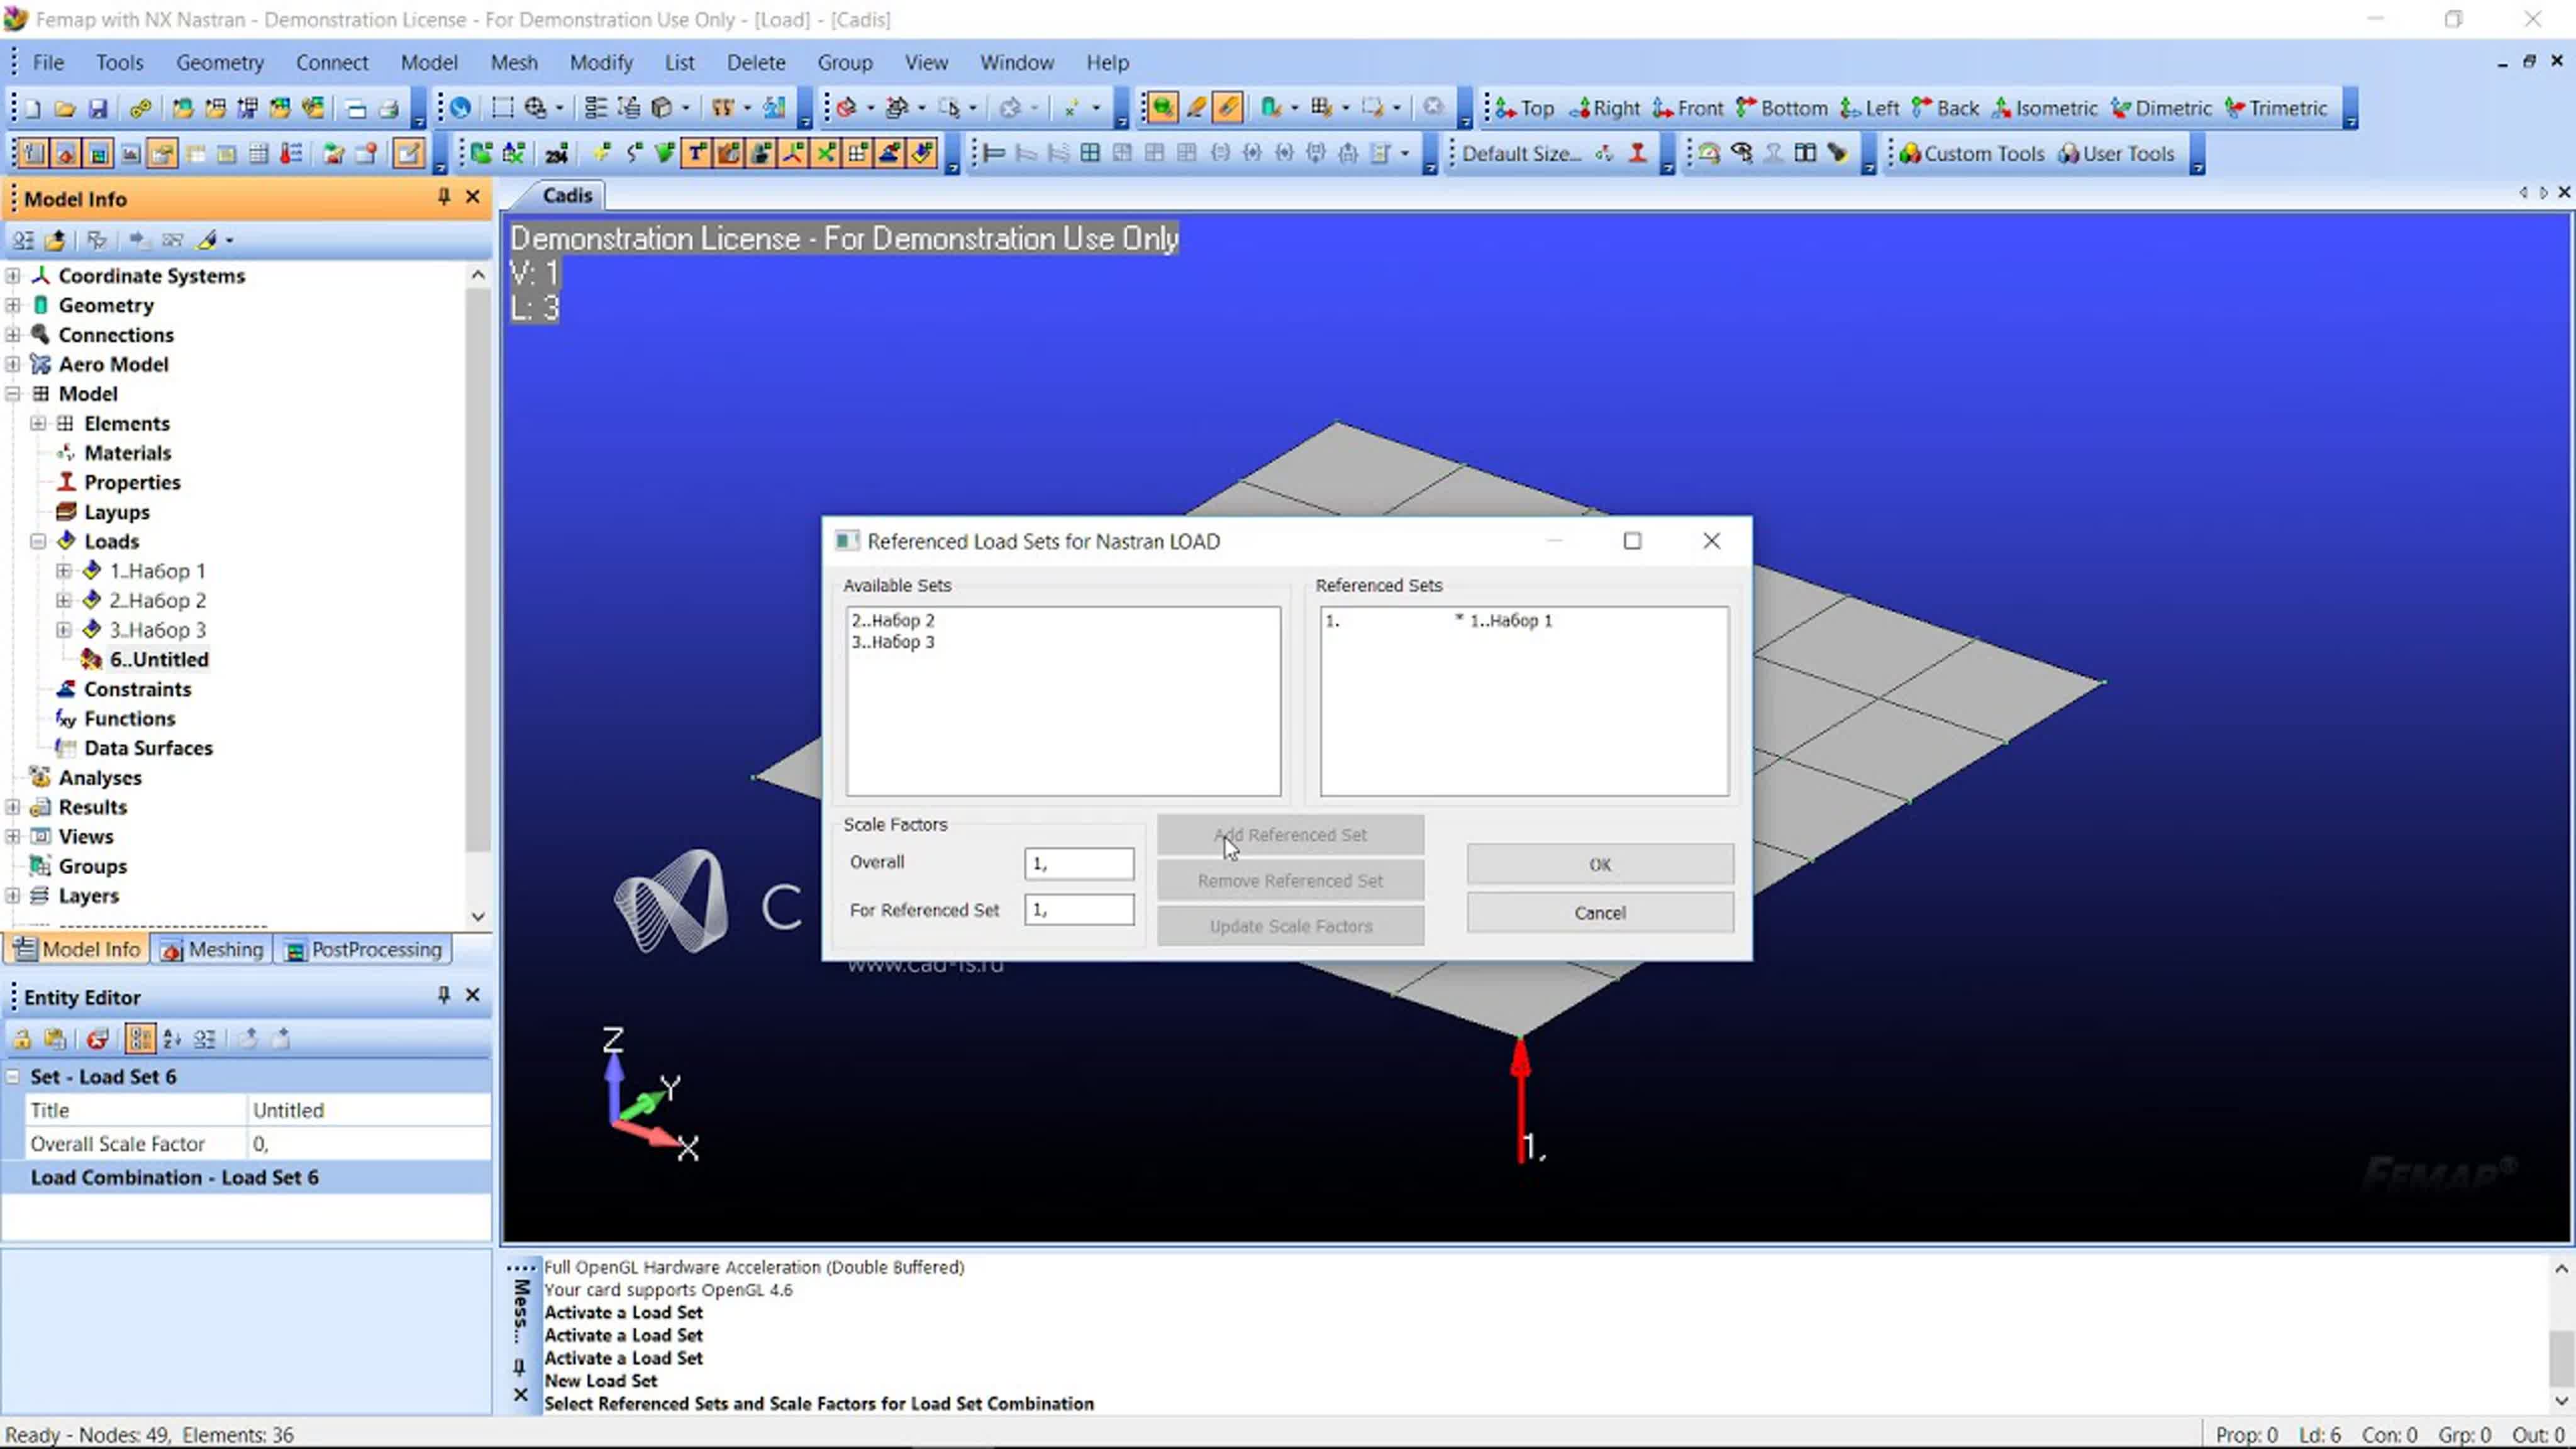The image size is (2576, 1449).
Task: Click the measuring gauge icon
Action: click(x=1709, y=154)
